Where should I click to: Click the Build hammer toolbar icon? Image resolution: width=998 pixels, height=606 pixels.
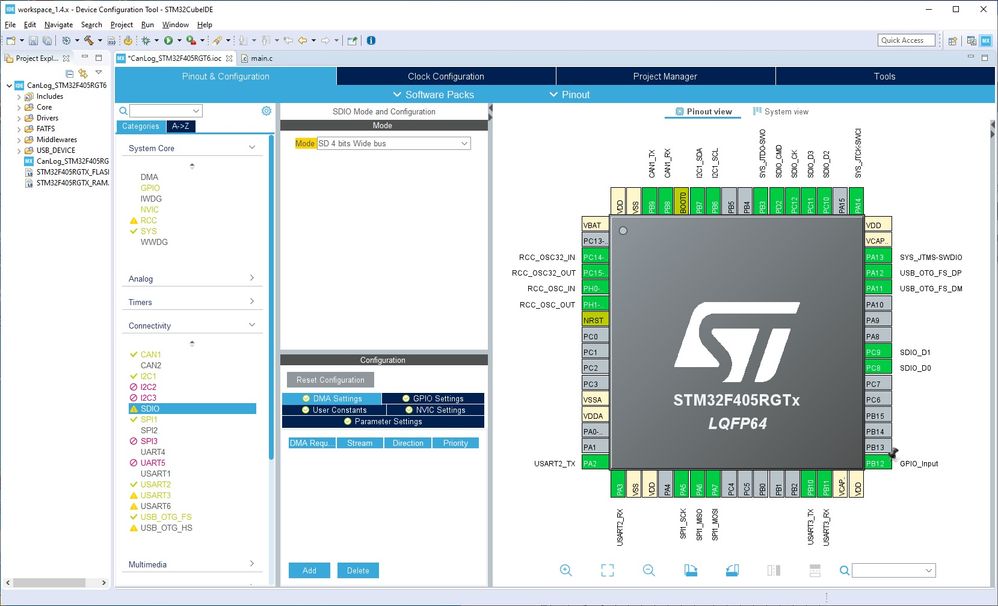point(88,40)
